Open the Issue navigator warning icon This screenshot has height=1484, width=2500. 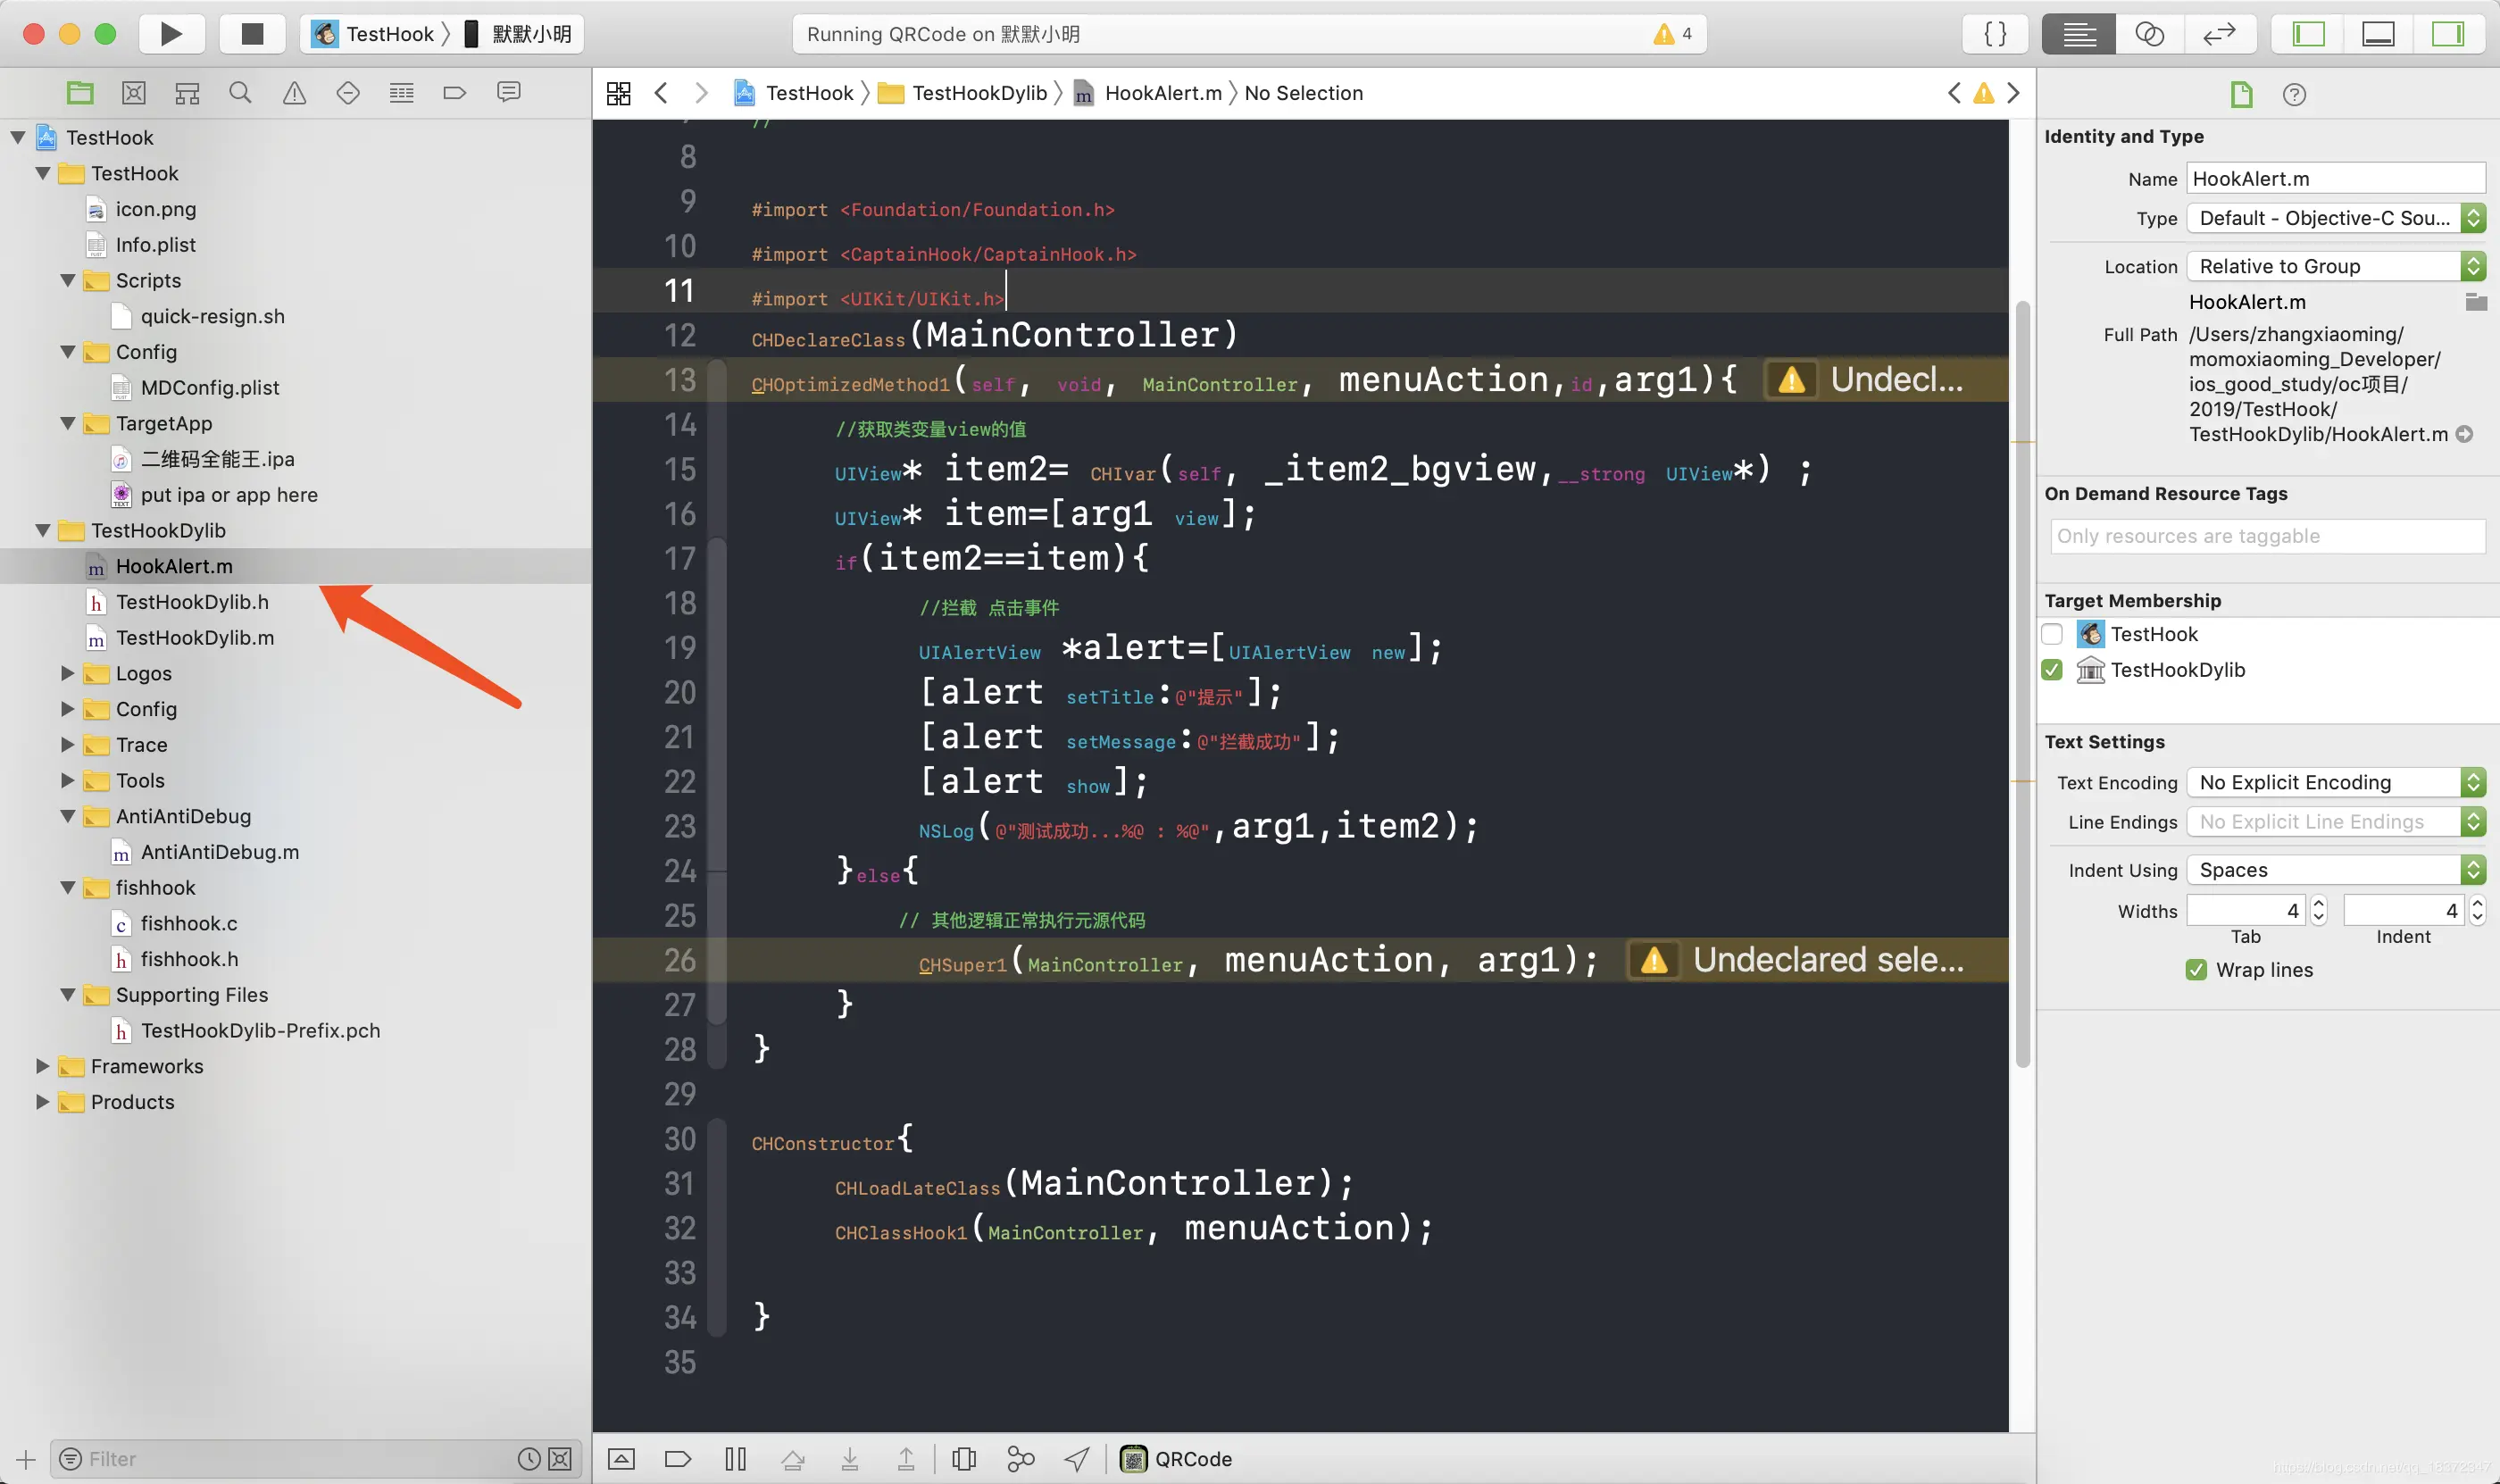(x=294, y=93)
